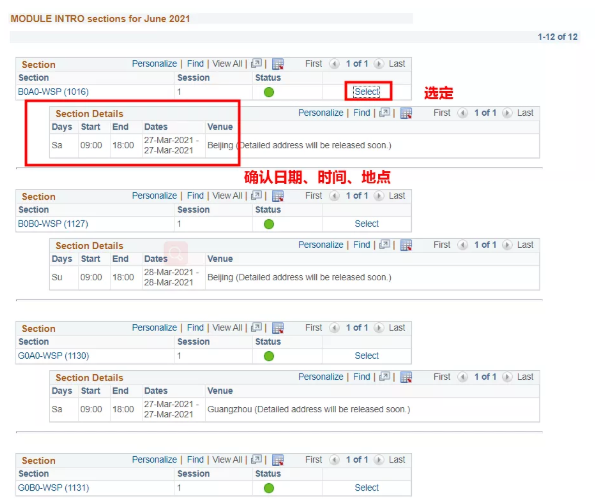
Task: Click the previous arrow in the 28-Mar Beijing Section Details
Action: click(x=462, y=245)
